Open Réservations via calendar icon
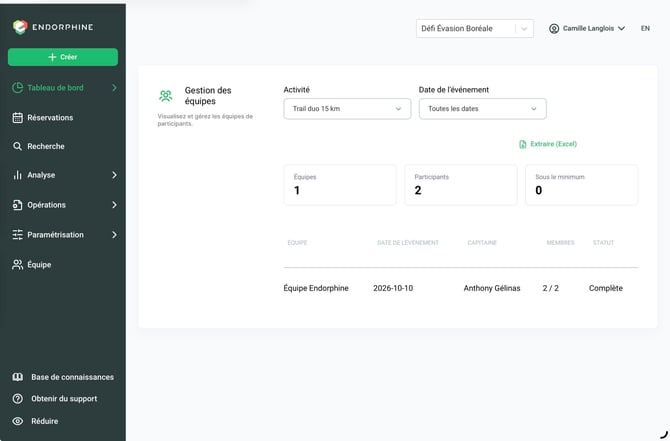This screenshot has width=670, height=441. pyautogui.click(x=18, y=118)
